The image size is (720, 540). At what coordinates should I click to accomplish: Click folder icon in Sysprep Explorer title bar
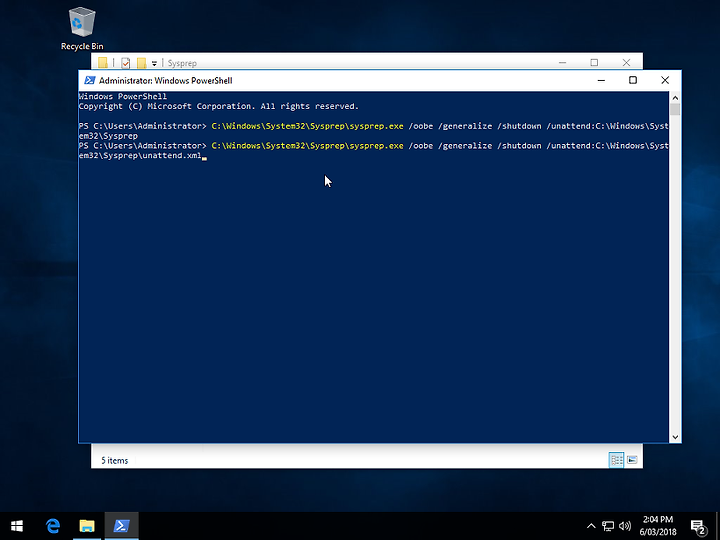[x=103, y=63]
